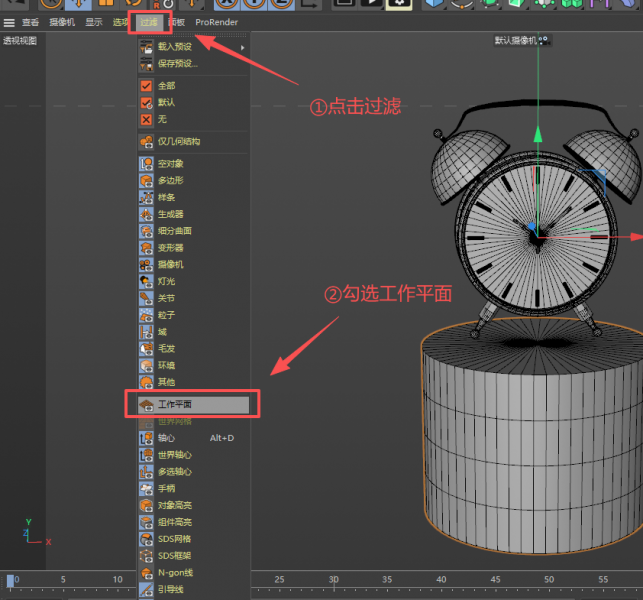The width and height of the screenshot is (643, 600).
Task: Toggle 其他 filter icon
Action: pyautogui.click(x=146, y=382)
